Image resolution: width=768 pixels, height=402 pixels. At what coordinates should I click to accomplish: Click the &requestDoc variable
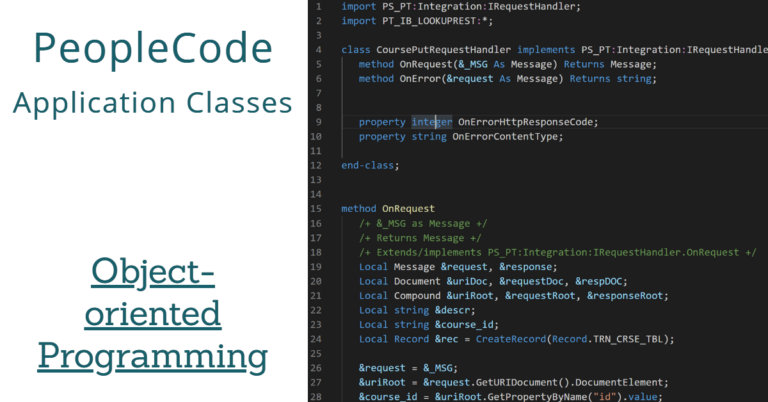[x=531, y=282]
